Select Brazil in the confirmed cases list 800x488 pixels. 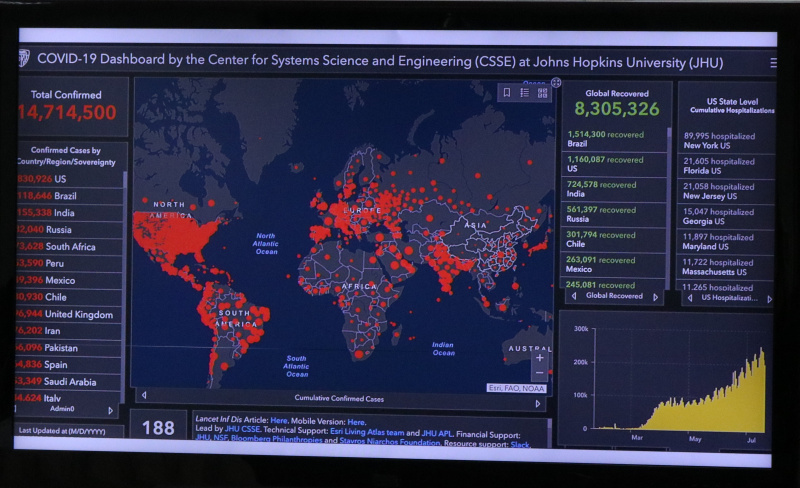point(70,196)
